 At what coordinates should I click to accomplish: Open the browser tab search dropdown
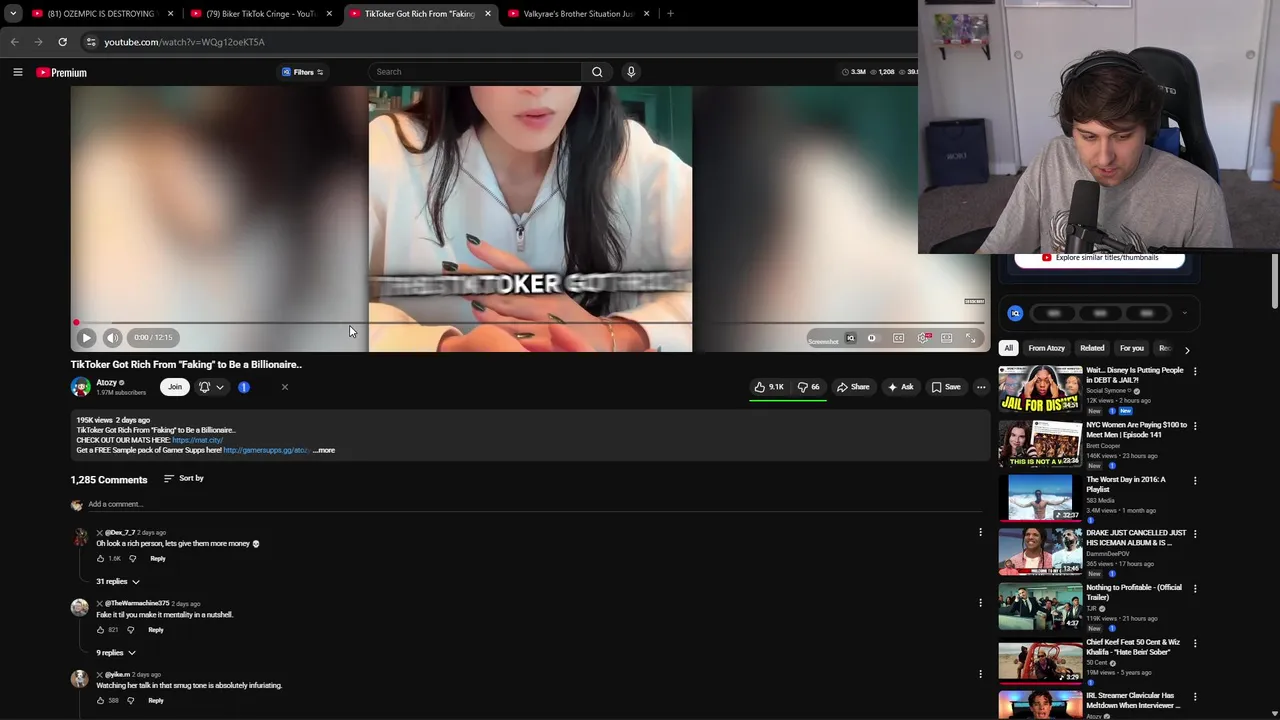13,14
